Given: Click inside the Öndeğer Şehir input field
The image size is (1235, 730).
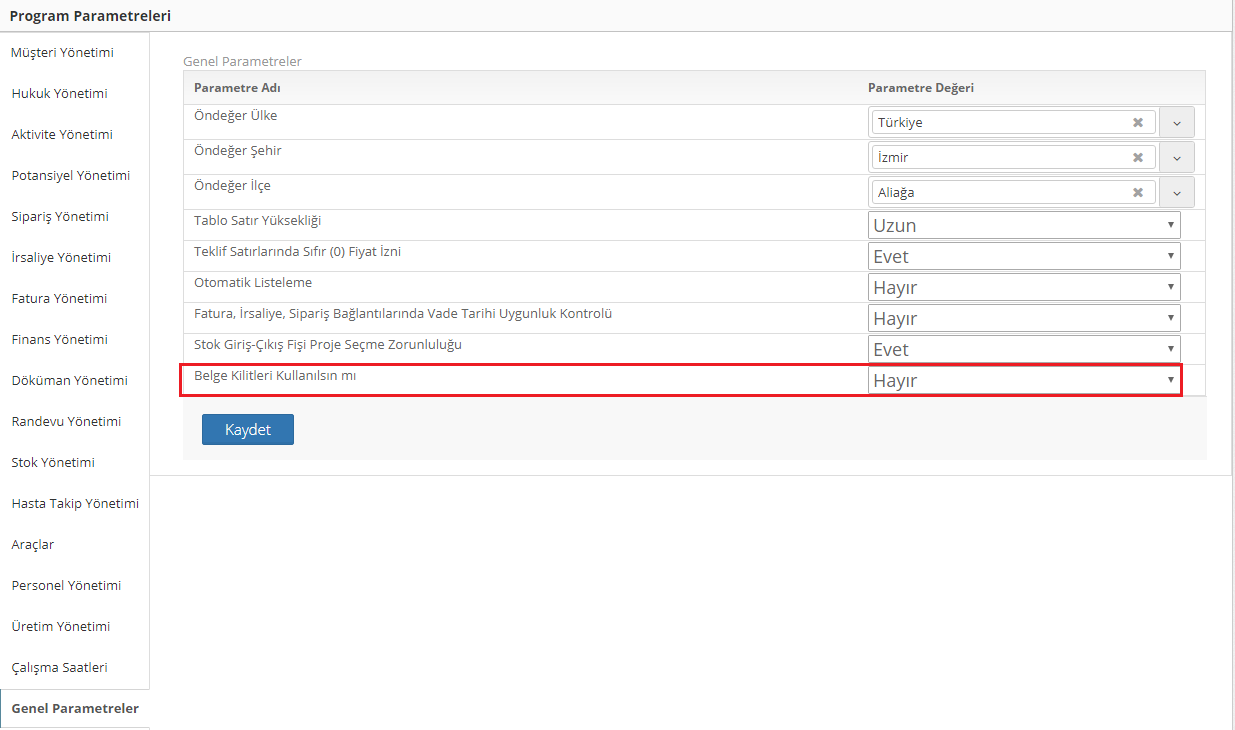Looking at the screenshot, I should point(1000,157).
